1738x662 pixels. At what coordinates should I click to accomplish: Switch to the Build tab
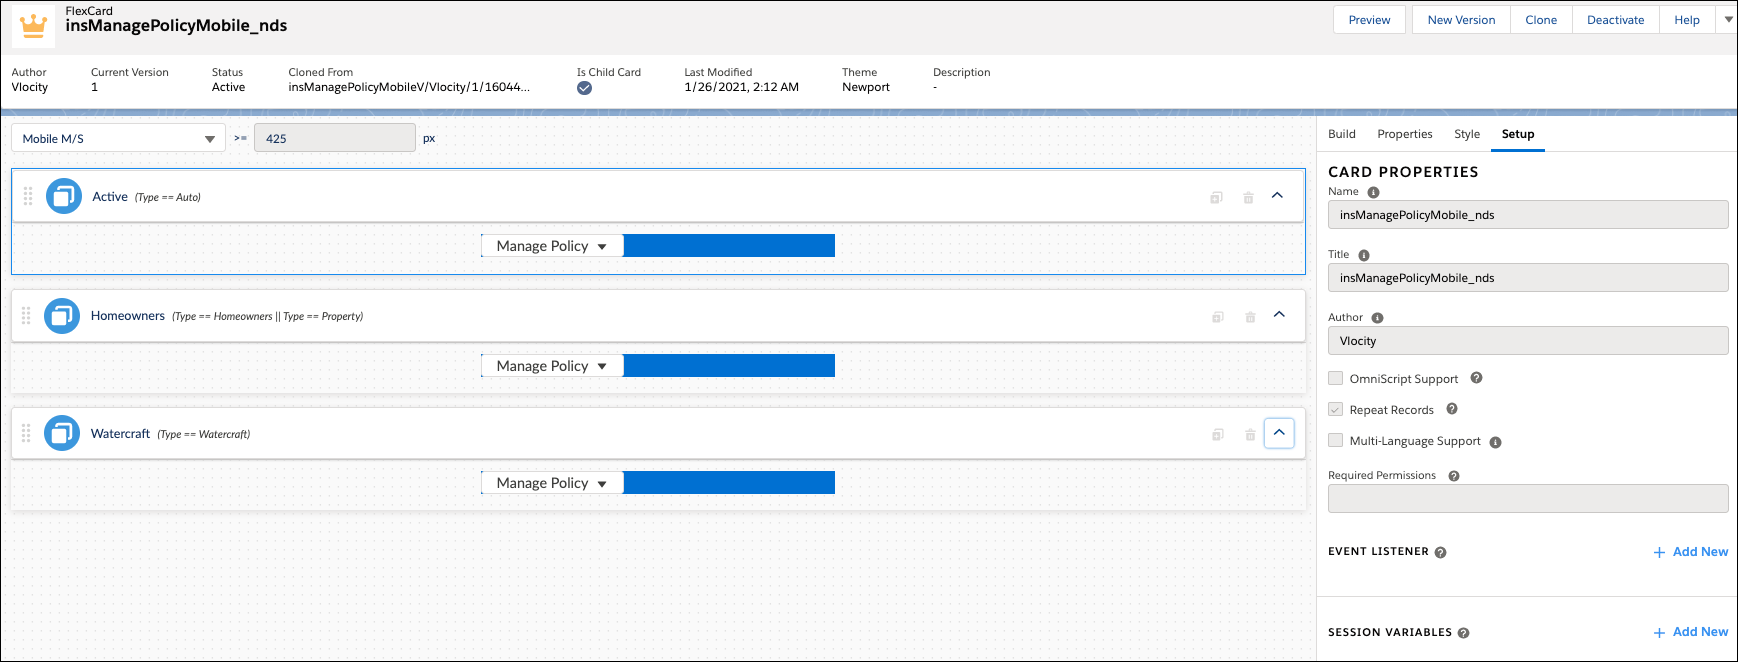click(1341, 134)
